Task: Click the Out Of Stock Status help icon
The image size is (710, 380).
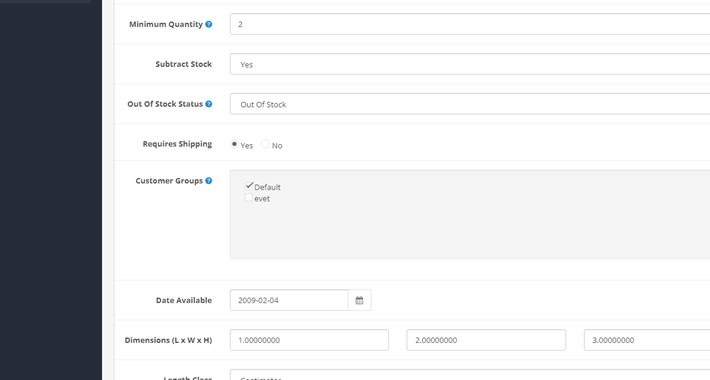Action: [209, 104]
